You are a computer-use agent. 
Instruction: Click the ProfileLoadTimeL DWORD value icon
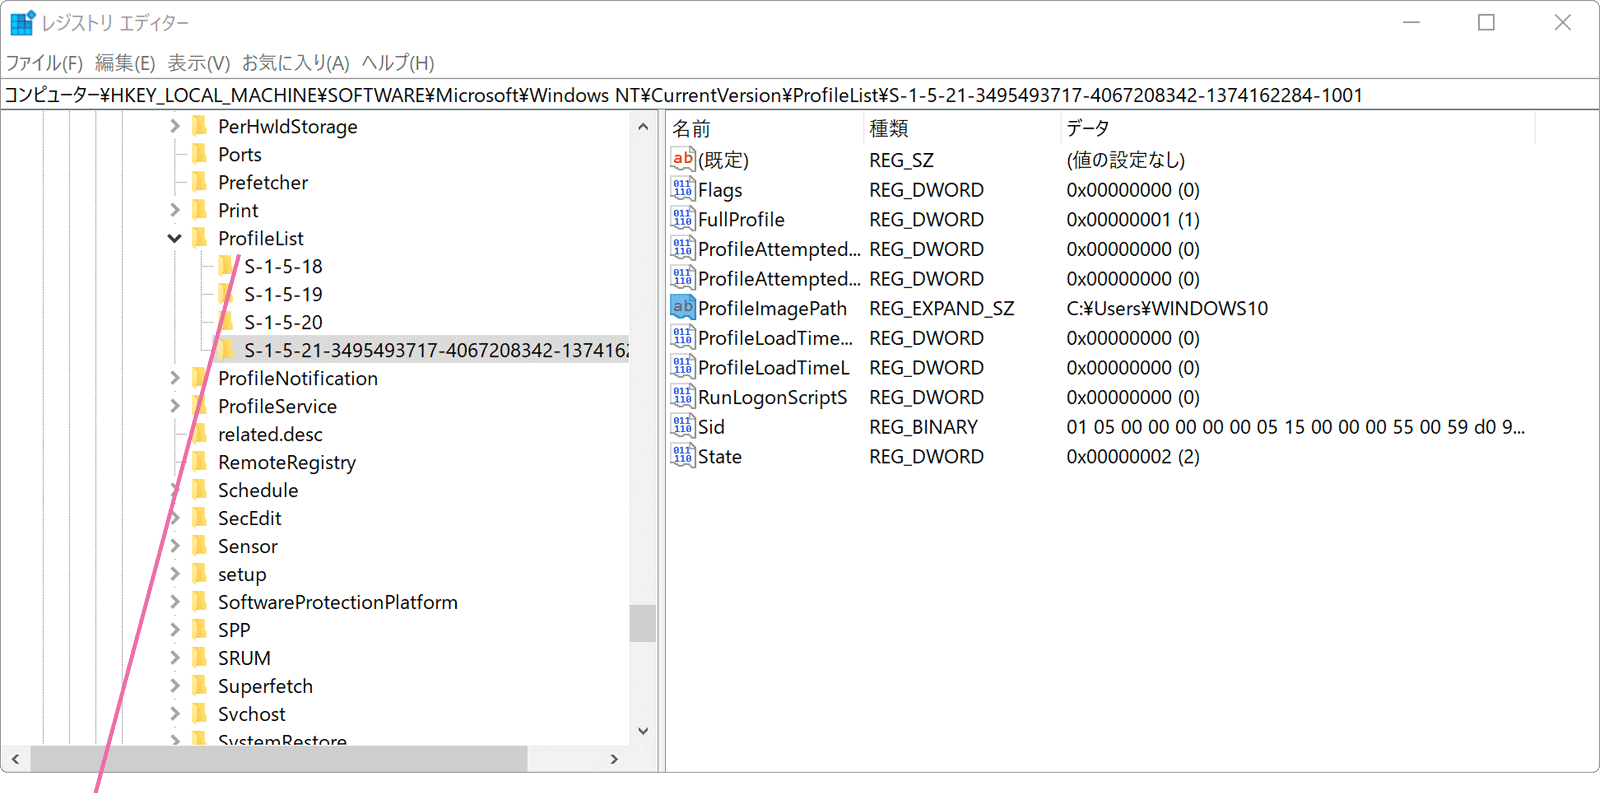(x=683, y=367)
